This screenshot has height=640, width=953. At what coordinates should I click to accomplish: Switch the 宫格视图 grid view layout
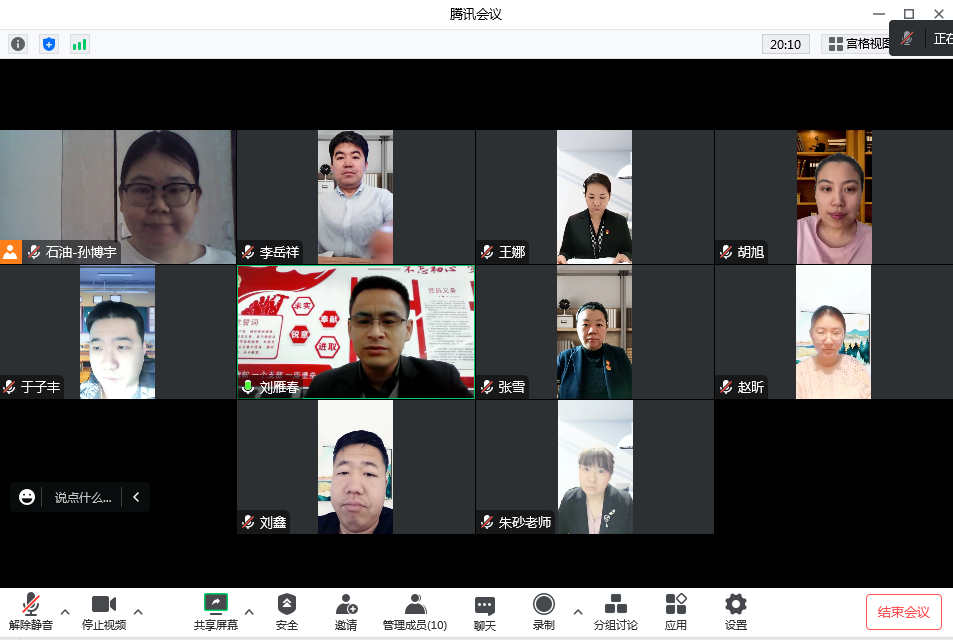coord(855,44)
